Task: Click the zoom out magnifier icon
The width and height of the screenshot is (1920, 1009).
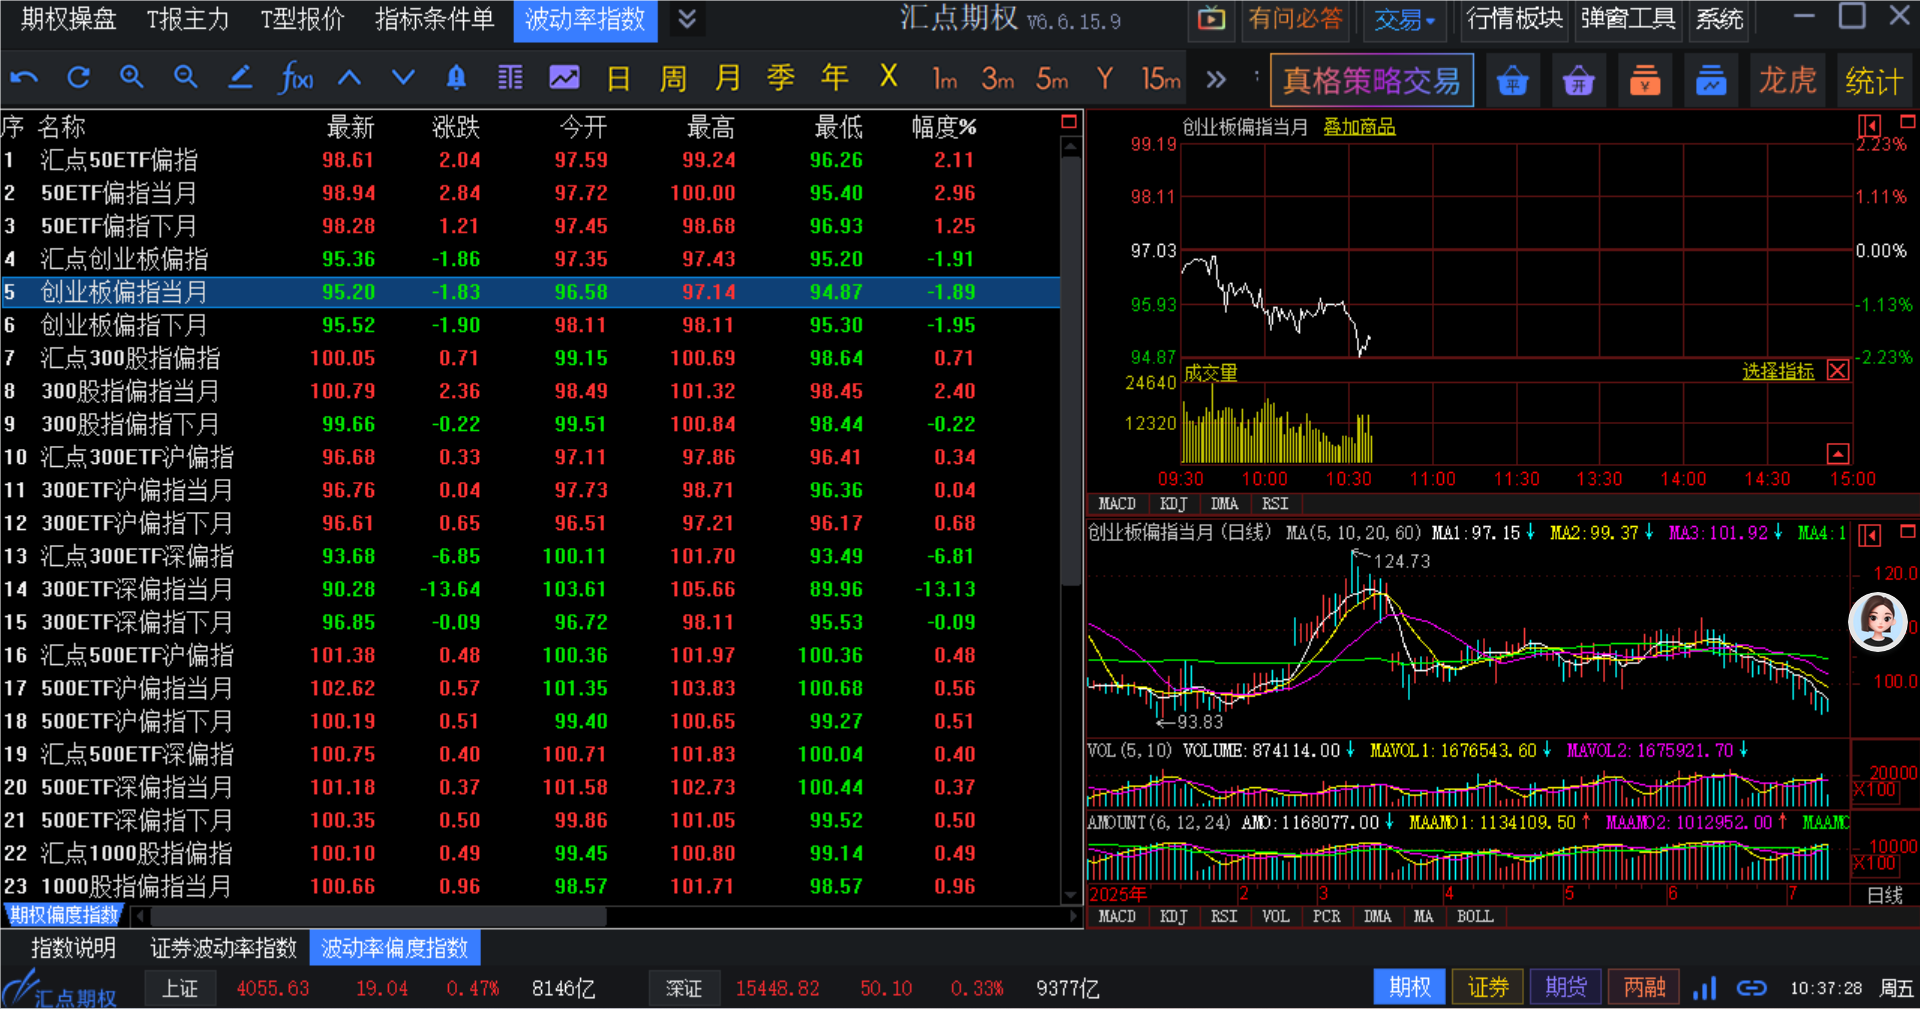Action: (x=186, y=78)
